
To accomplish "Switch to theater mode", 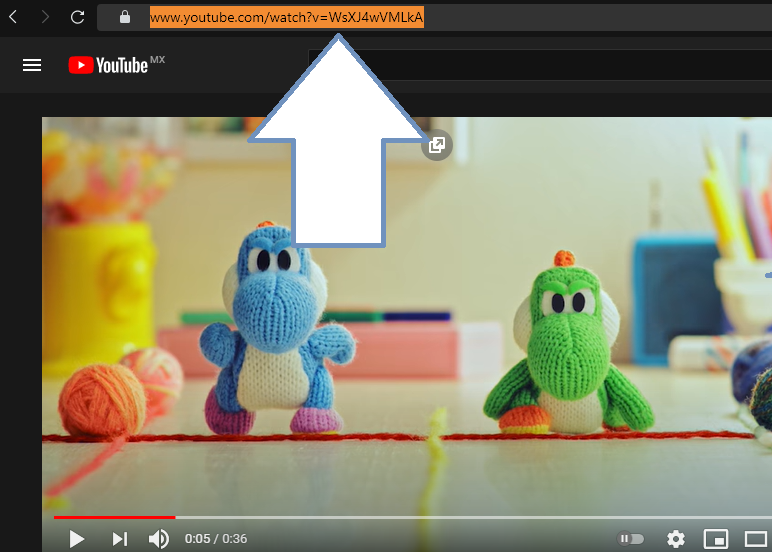I will pos(756,539).
